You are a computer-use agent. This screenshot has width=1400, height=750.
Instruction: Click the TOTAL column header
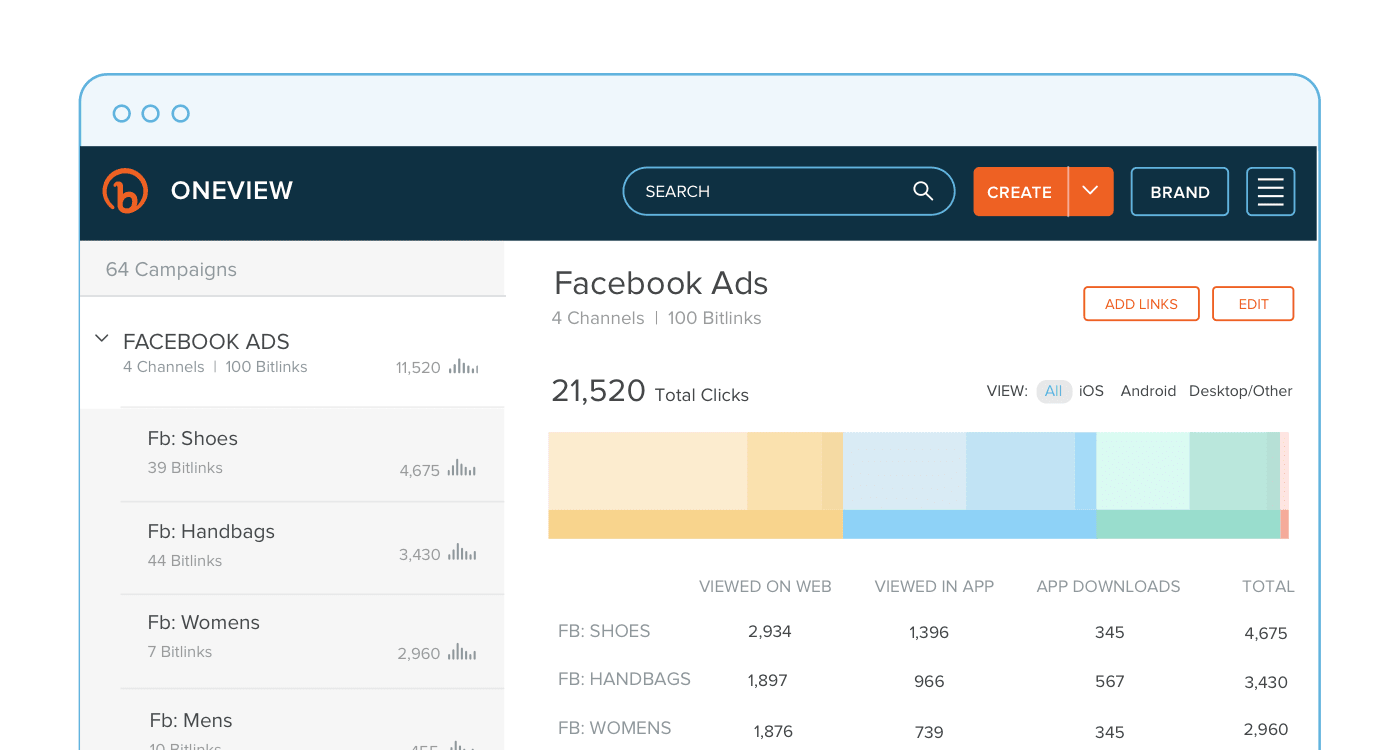[1268, 587]
